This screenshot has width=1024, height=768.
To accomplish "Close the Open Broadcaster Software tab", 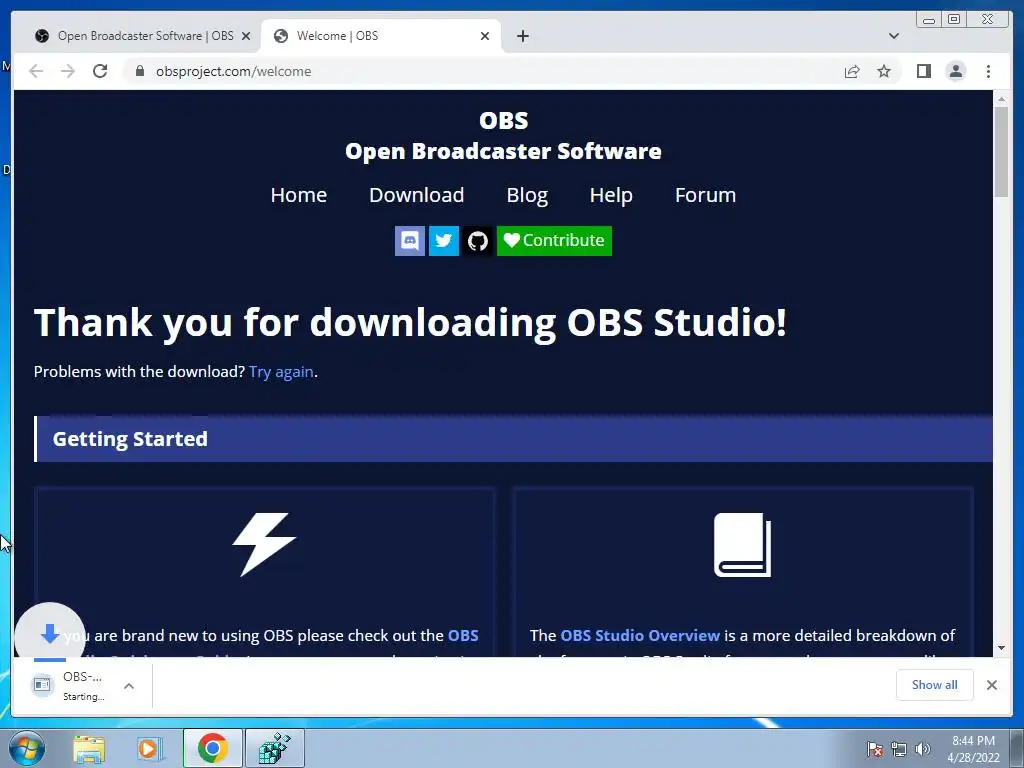I will coord(246,36).
